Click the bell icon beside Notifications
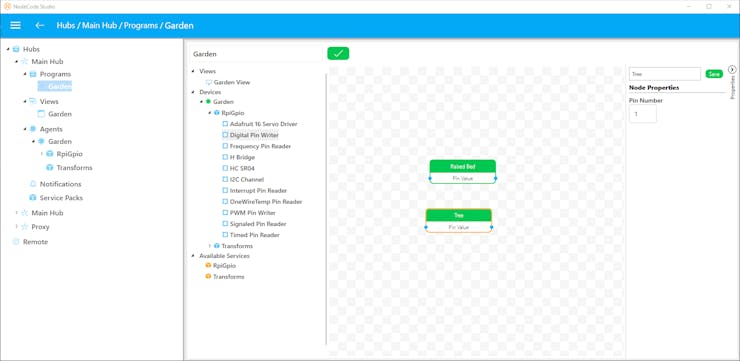 [33, 184]
